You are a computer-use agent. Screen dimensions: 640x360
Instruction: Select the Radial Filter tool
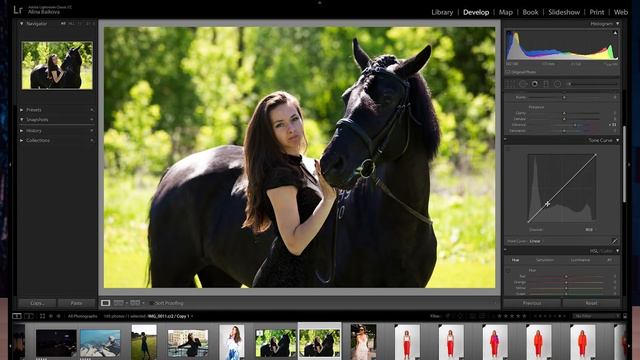coord(558,84)
